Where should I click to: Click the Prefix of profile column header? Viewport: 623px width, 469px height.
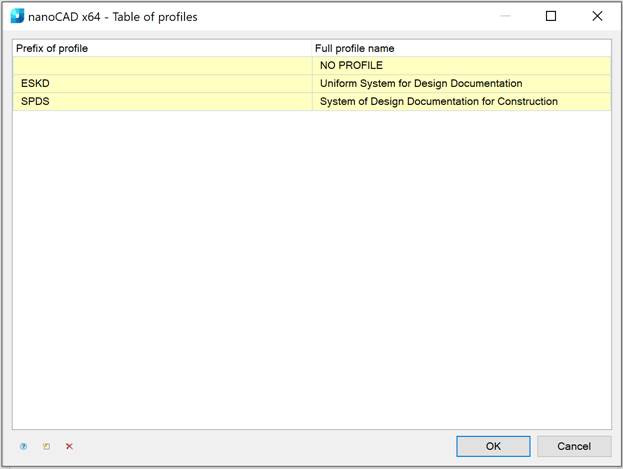pyautogui.click(x=163, y=48)
